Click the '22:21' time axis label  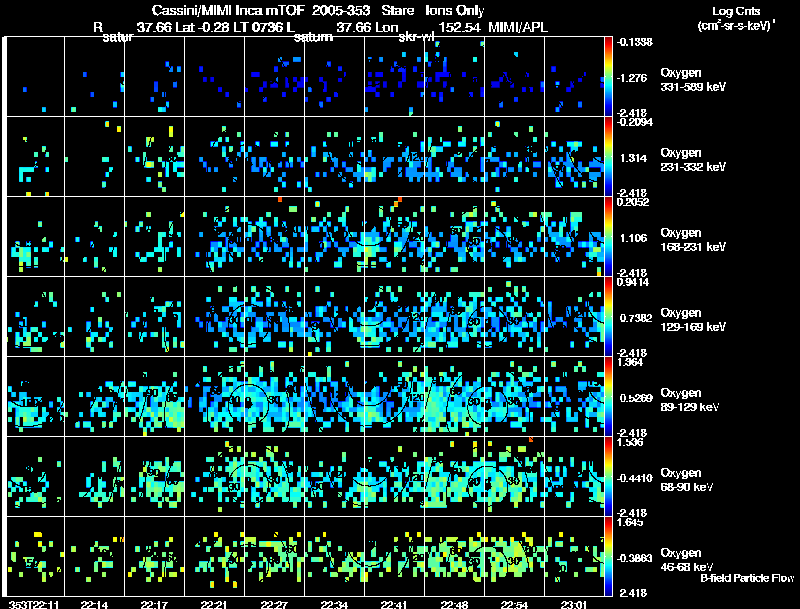214,605
